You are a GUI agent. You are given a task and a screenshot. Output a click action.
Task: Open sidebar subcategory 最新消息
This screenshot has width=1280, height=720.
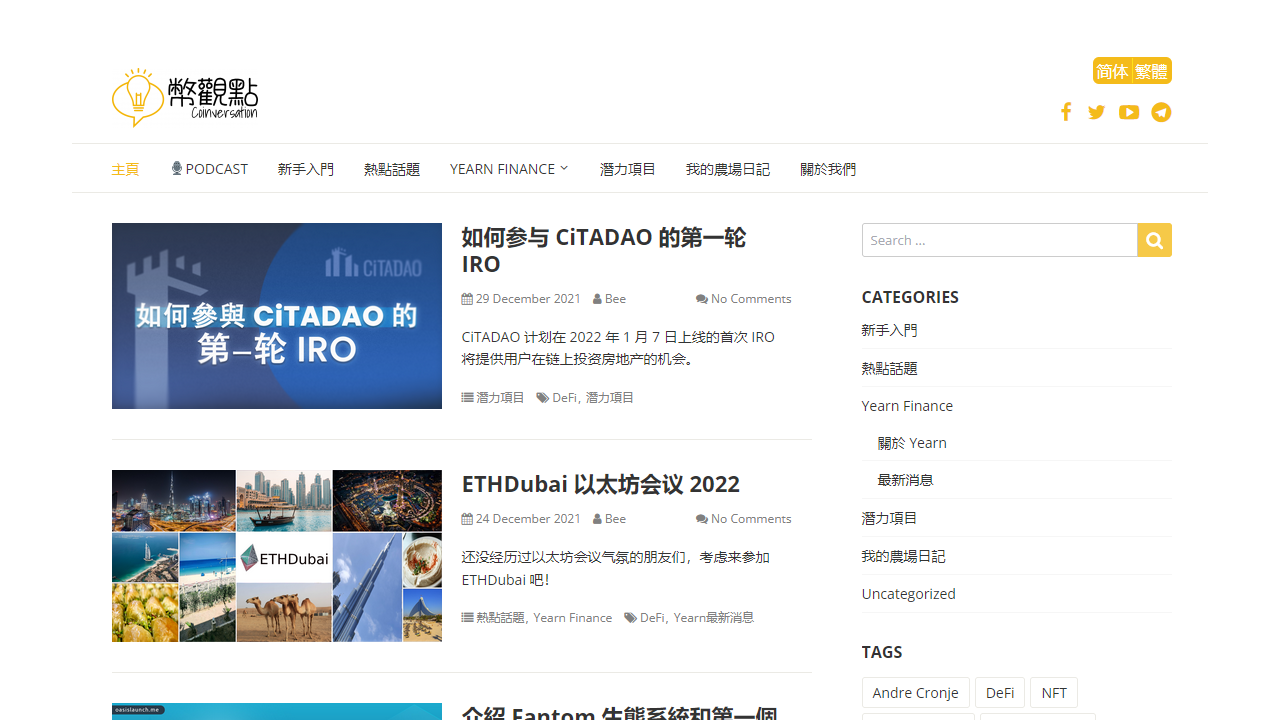click(x=905, y=480)
